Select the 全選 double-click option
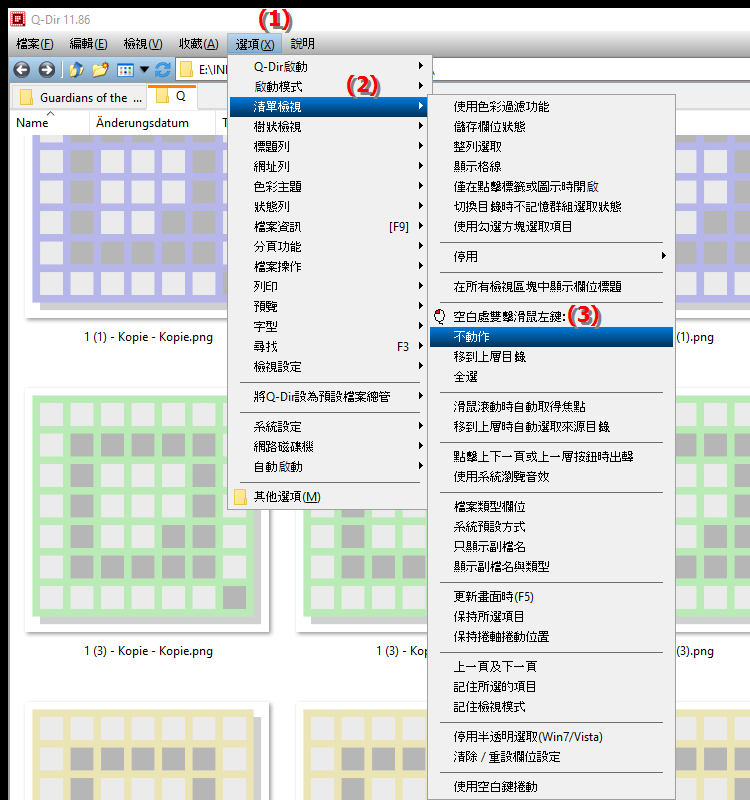 point(552,377)
